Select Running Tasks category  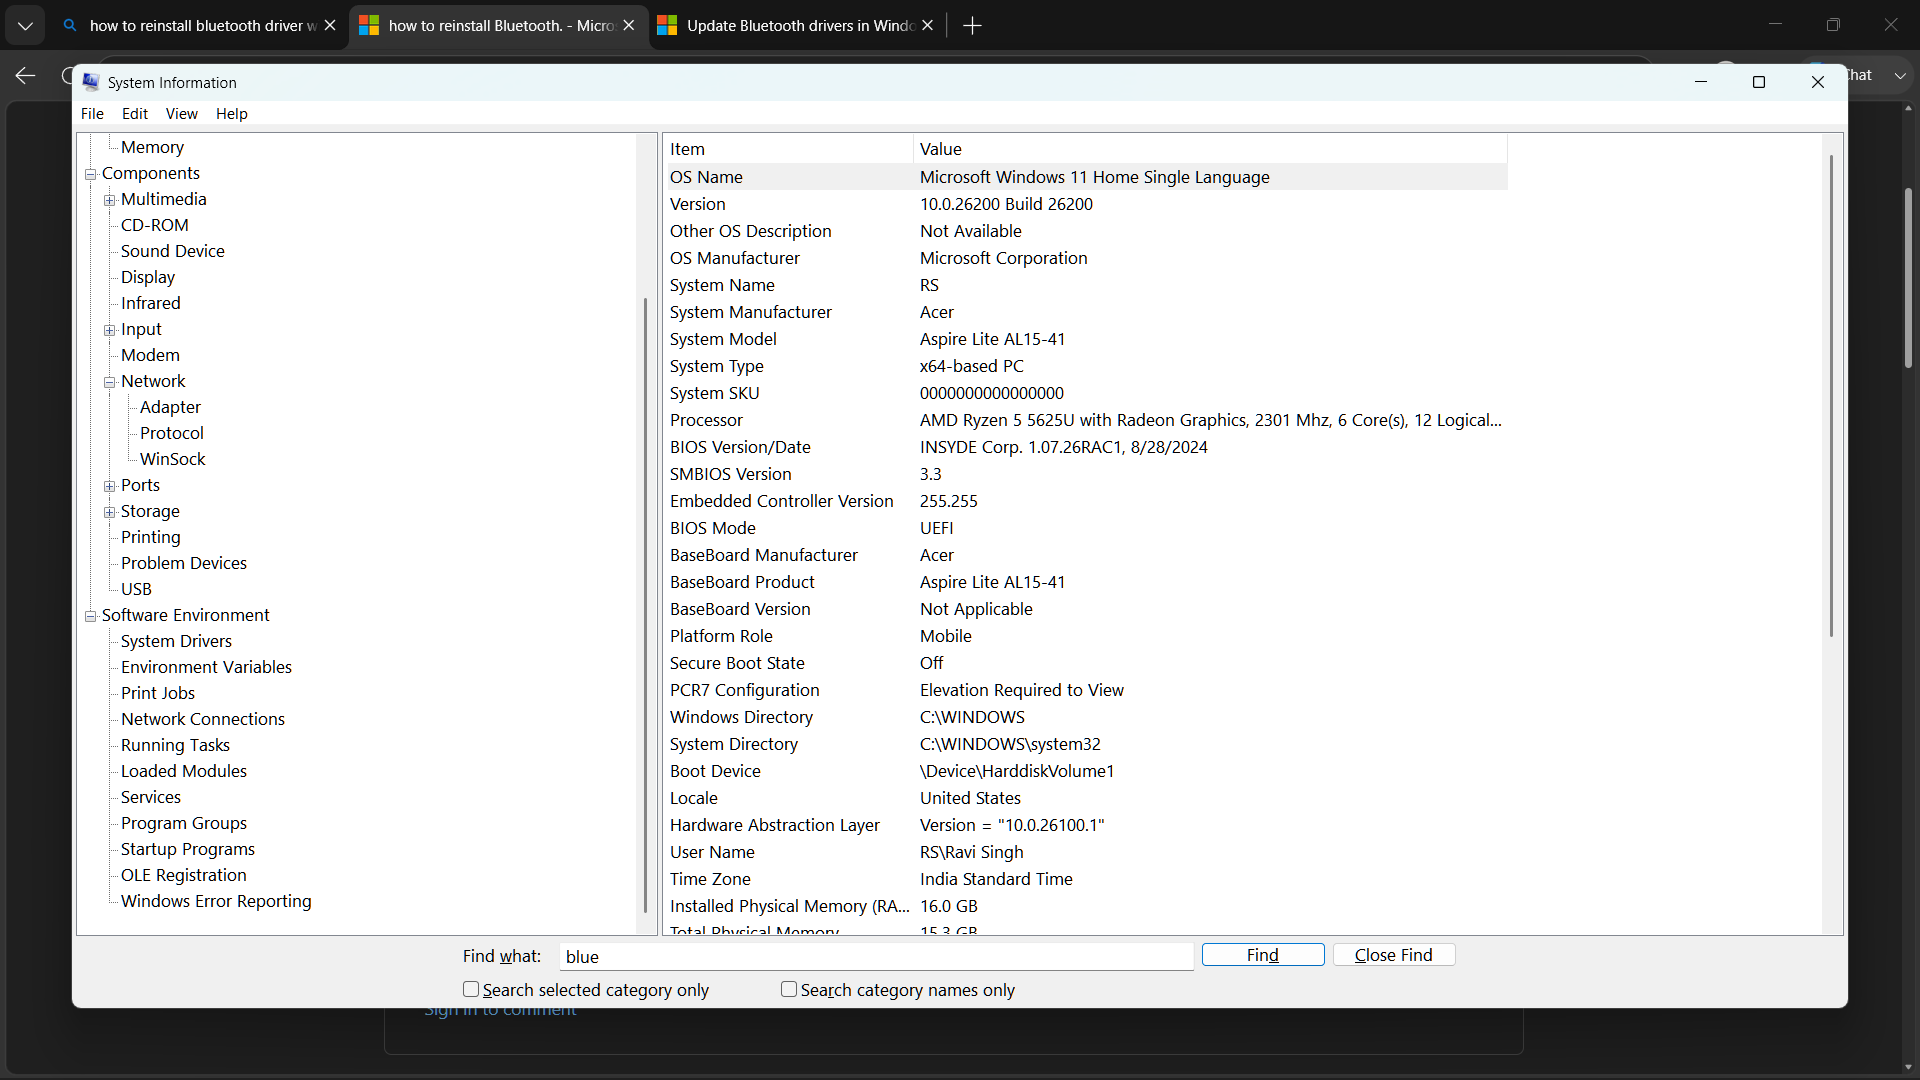click(x=175, y=745)
